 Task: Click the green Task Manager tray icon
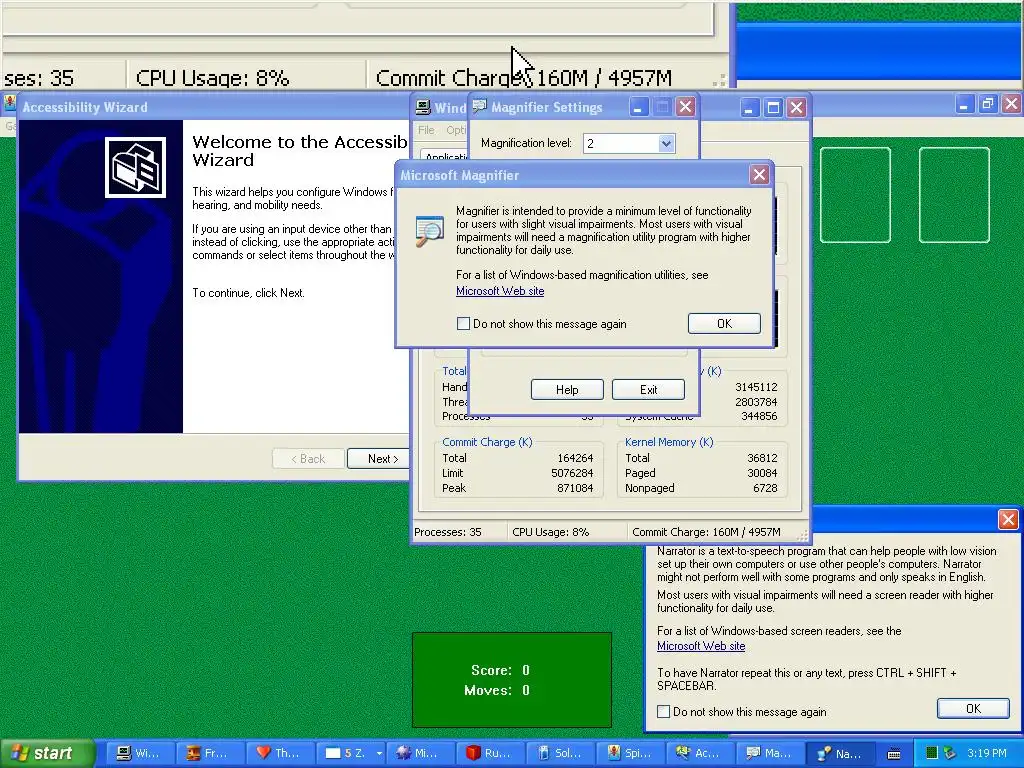932,753
